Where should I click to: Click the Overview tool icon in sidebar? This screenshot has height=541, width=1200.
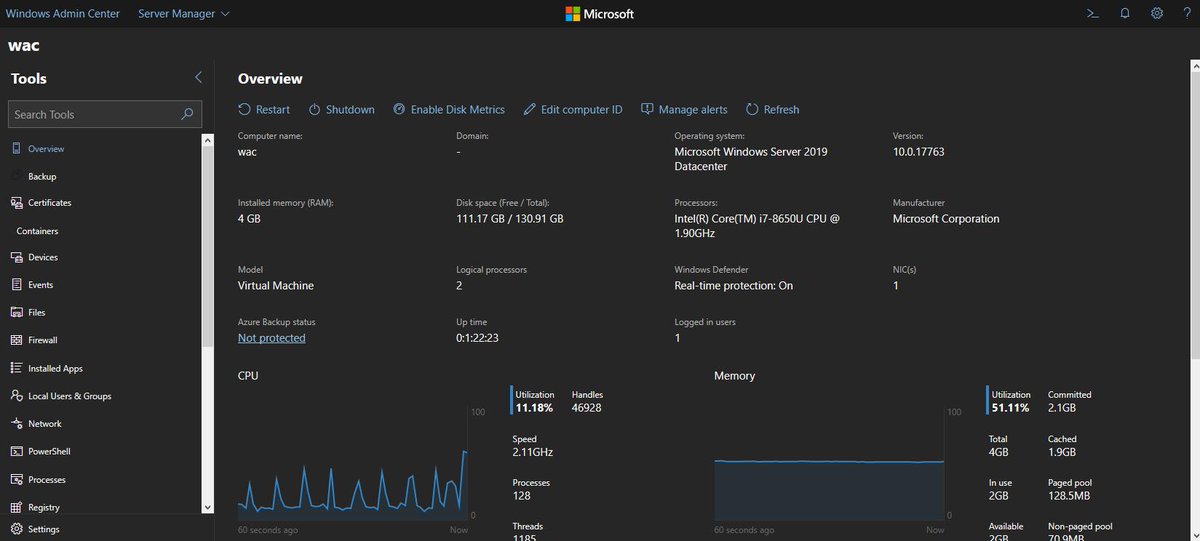17,148
